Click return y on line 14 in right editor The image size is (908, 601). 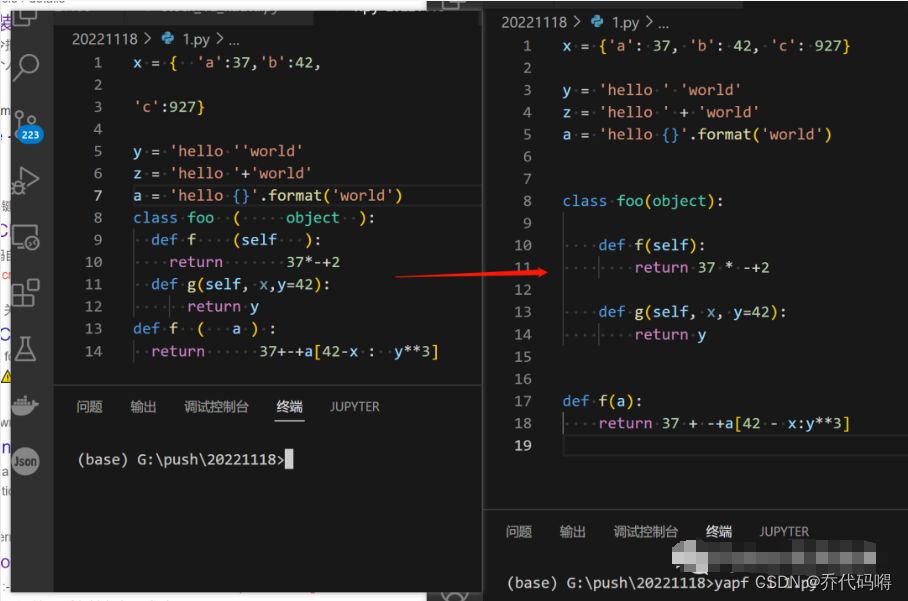point(671,335)
